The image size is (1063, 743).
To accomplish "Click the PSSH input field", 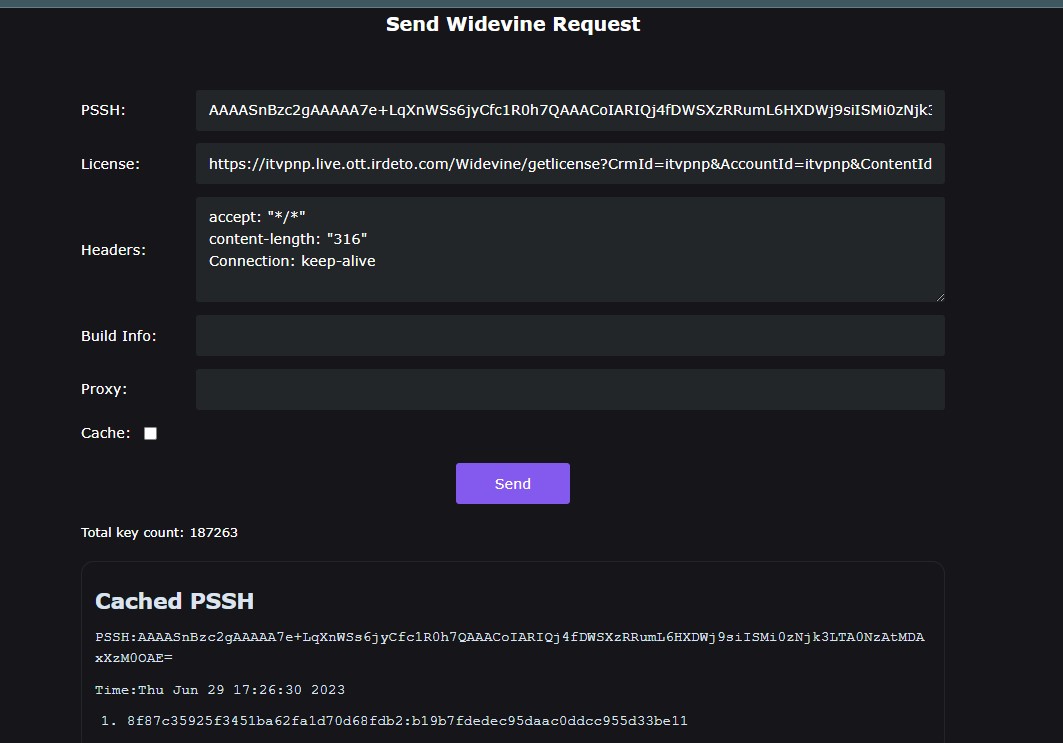I will coord(570,110).
